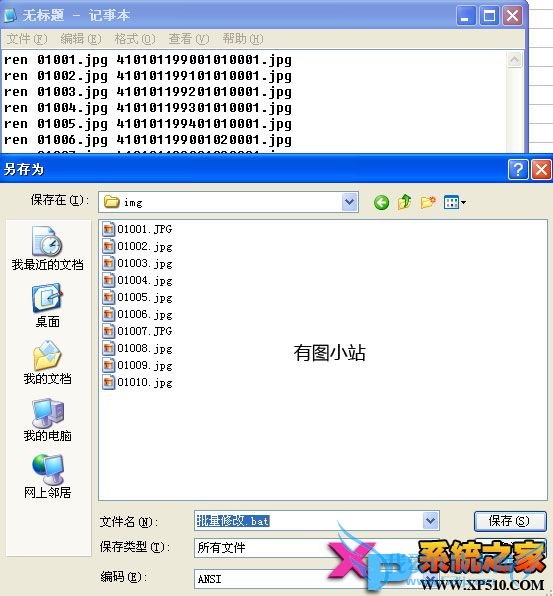Open Notepad File (文件) menu

[x=27, y=39]
